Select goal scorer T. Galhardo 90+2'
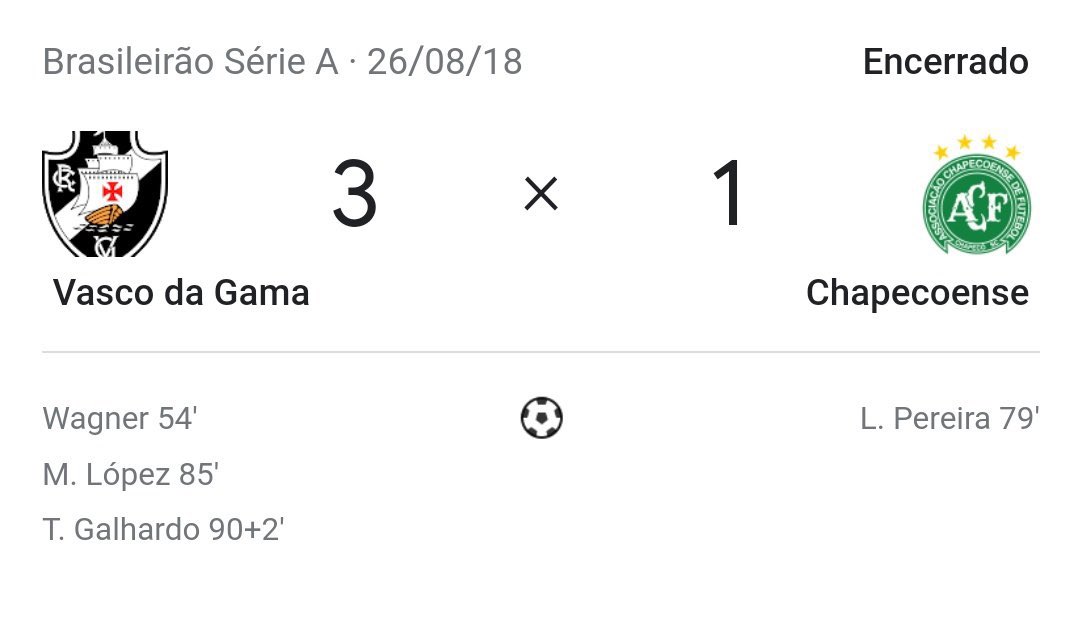 click(x=164, y=529)
